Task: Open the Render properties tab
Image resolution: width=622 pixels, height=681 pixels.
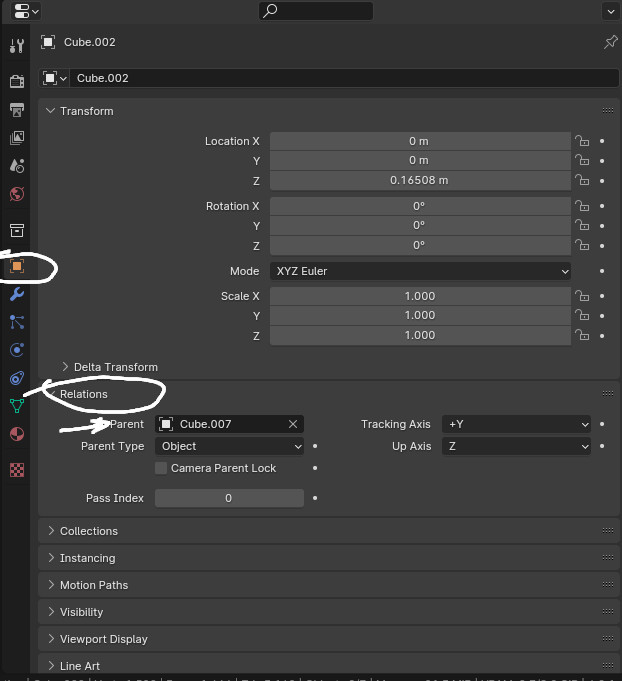Action: point(17,81)
